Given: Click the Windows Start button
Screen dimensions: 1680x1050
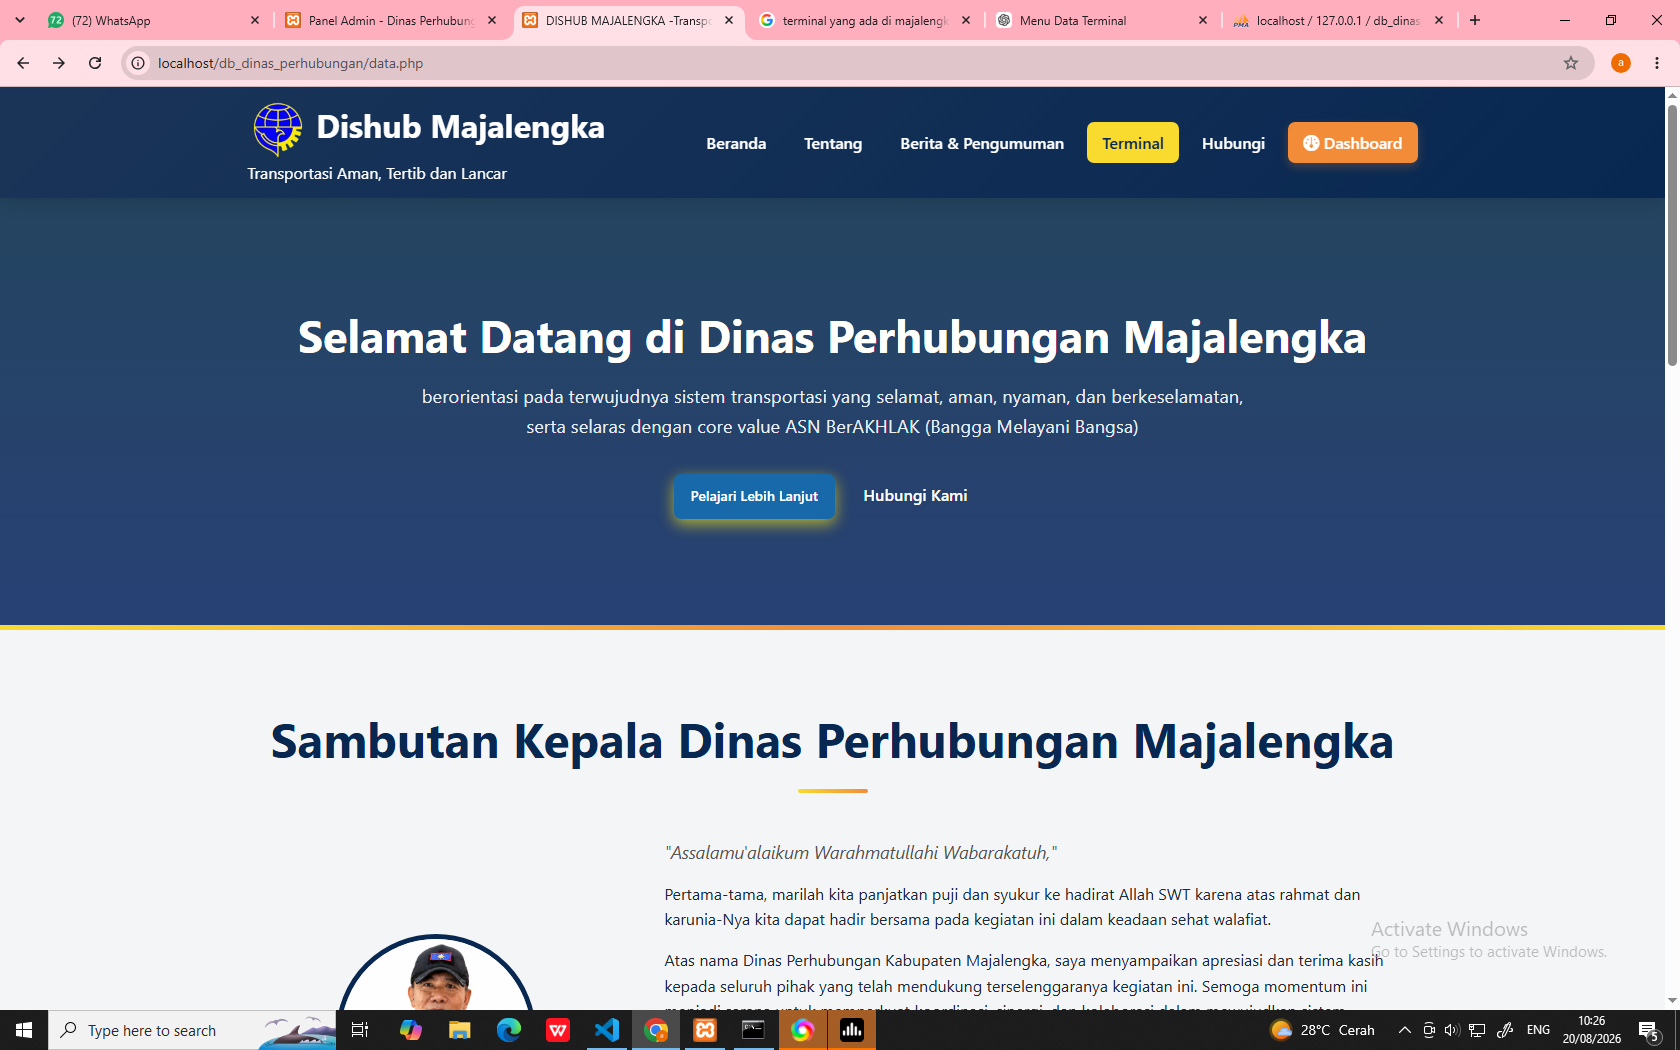Looking at the screenshot, I should (x=24, y=1030).
